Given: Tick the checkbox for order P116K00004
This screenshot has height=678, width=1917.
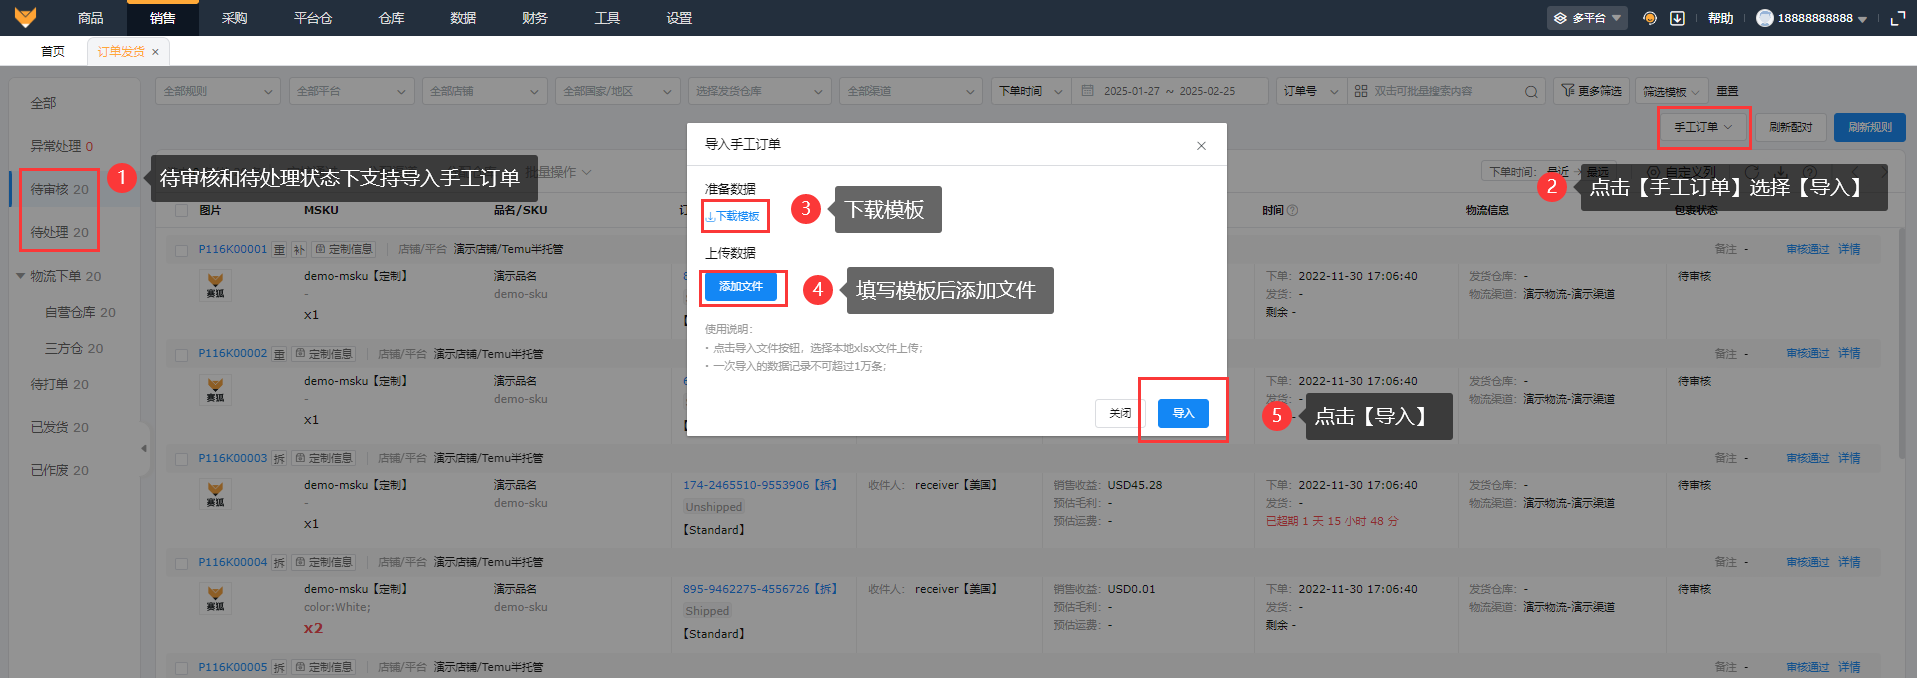Looking at the screenshot, I should point(181,563).
